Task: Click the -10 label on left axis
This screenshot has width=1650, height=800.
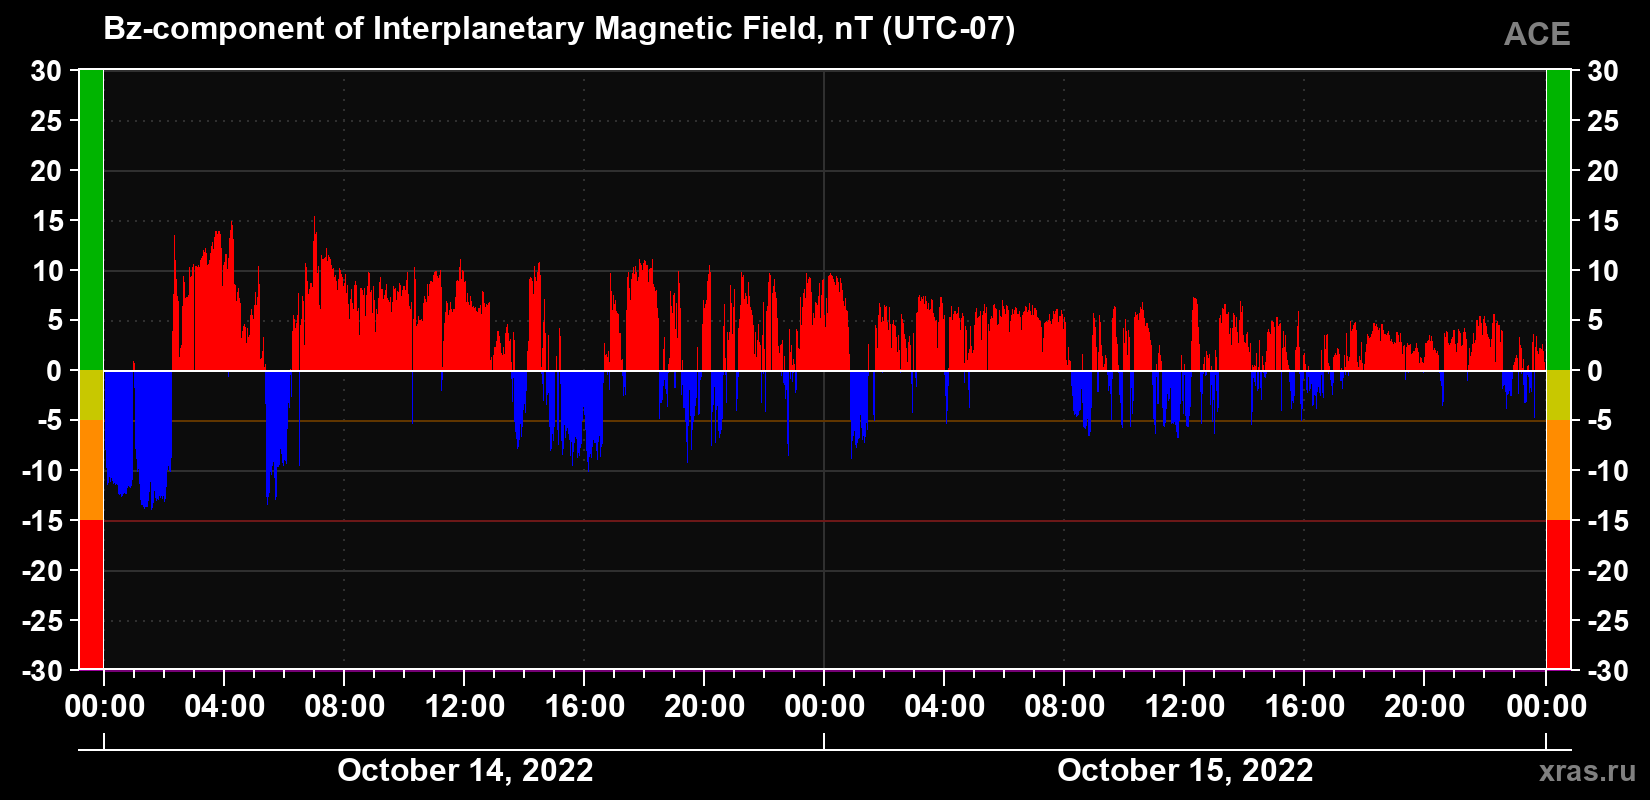Action: click(x=42, y=471)
